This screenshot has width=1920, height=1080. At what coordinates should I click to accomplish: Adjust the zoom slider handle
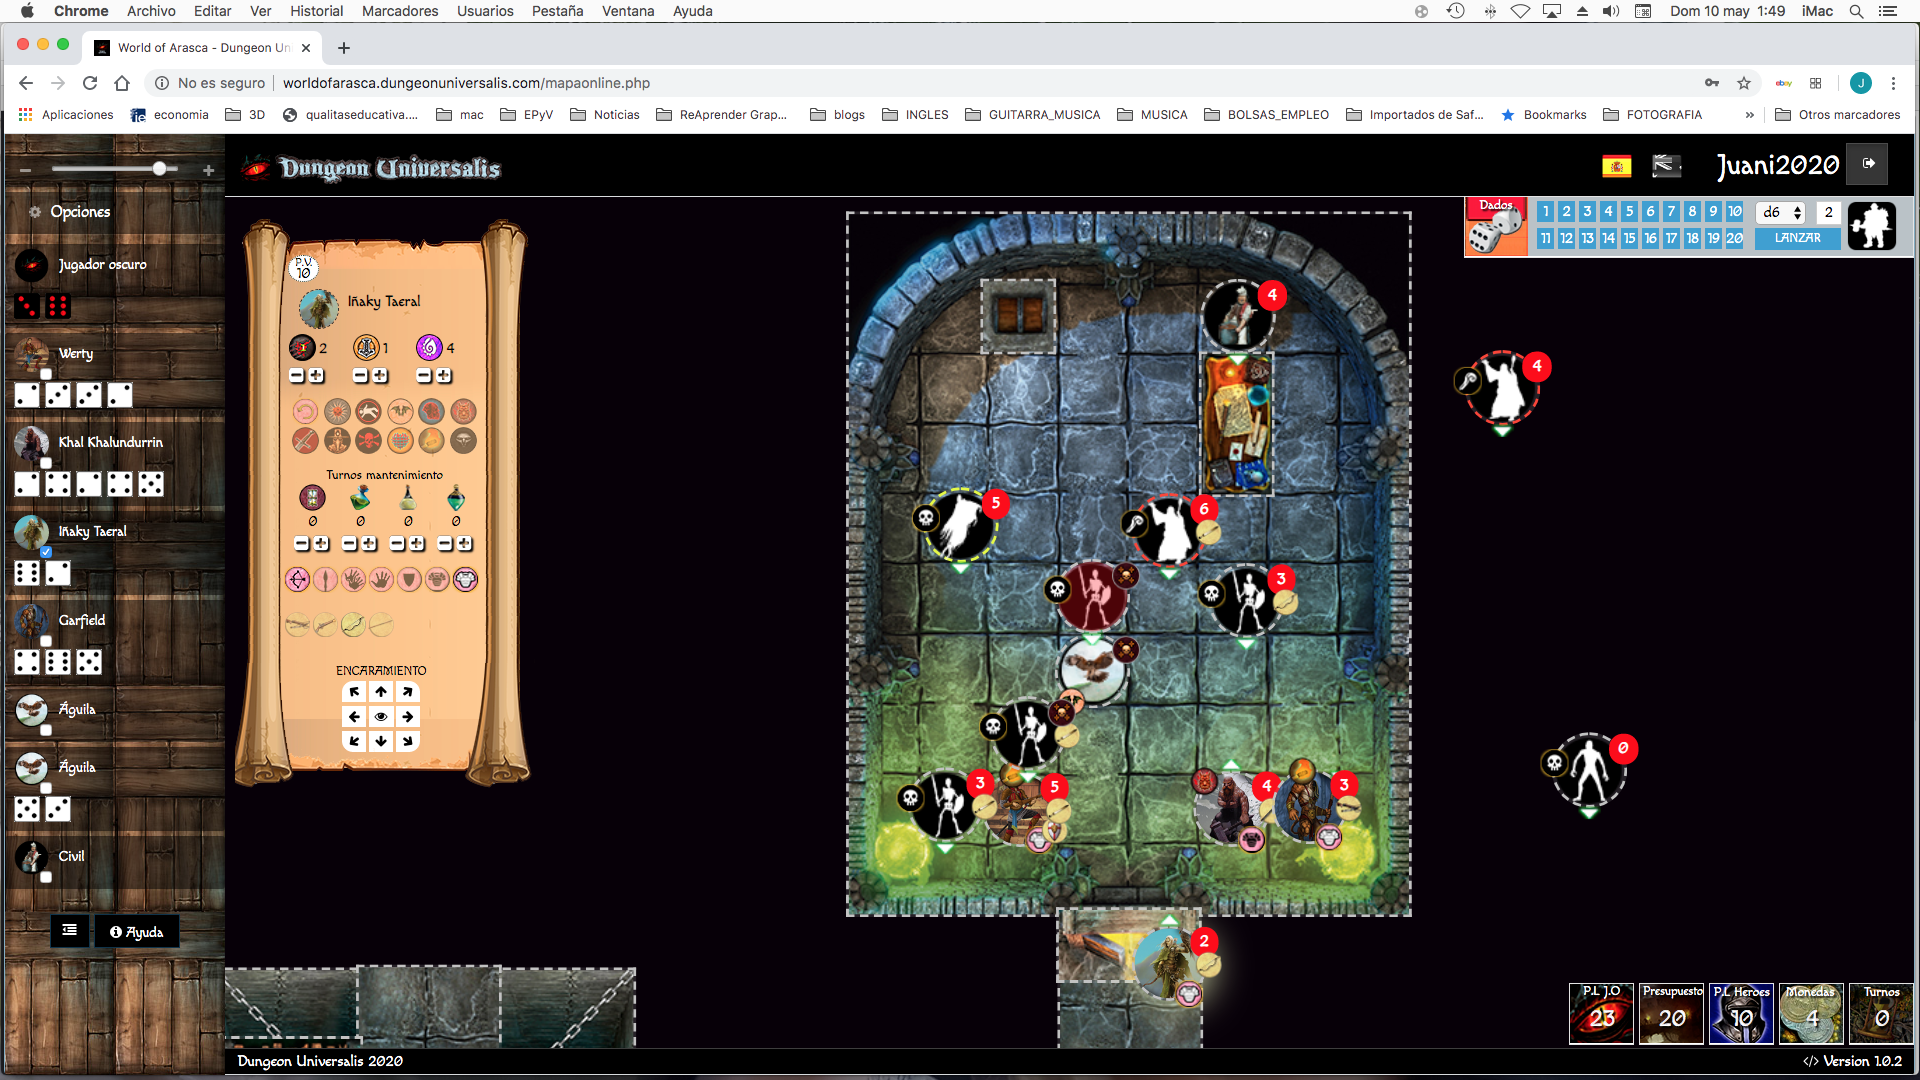pos(159,169)
